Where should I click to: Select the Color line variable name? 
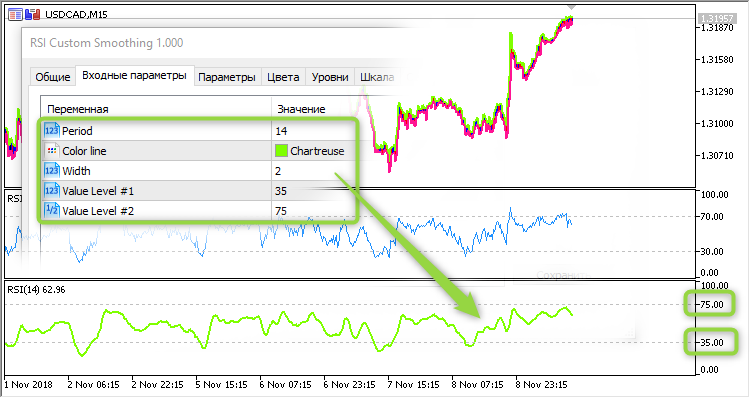point(84,151)
